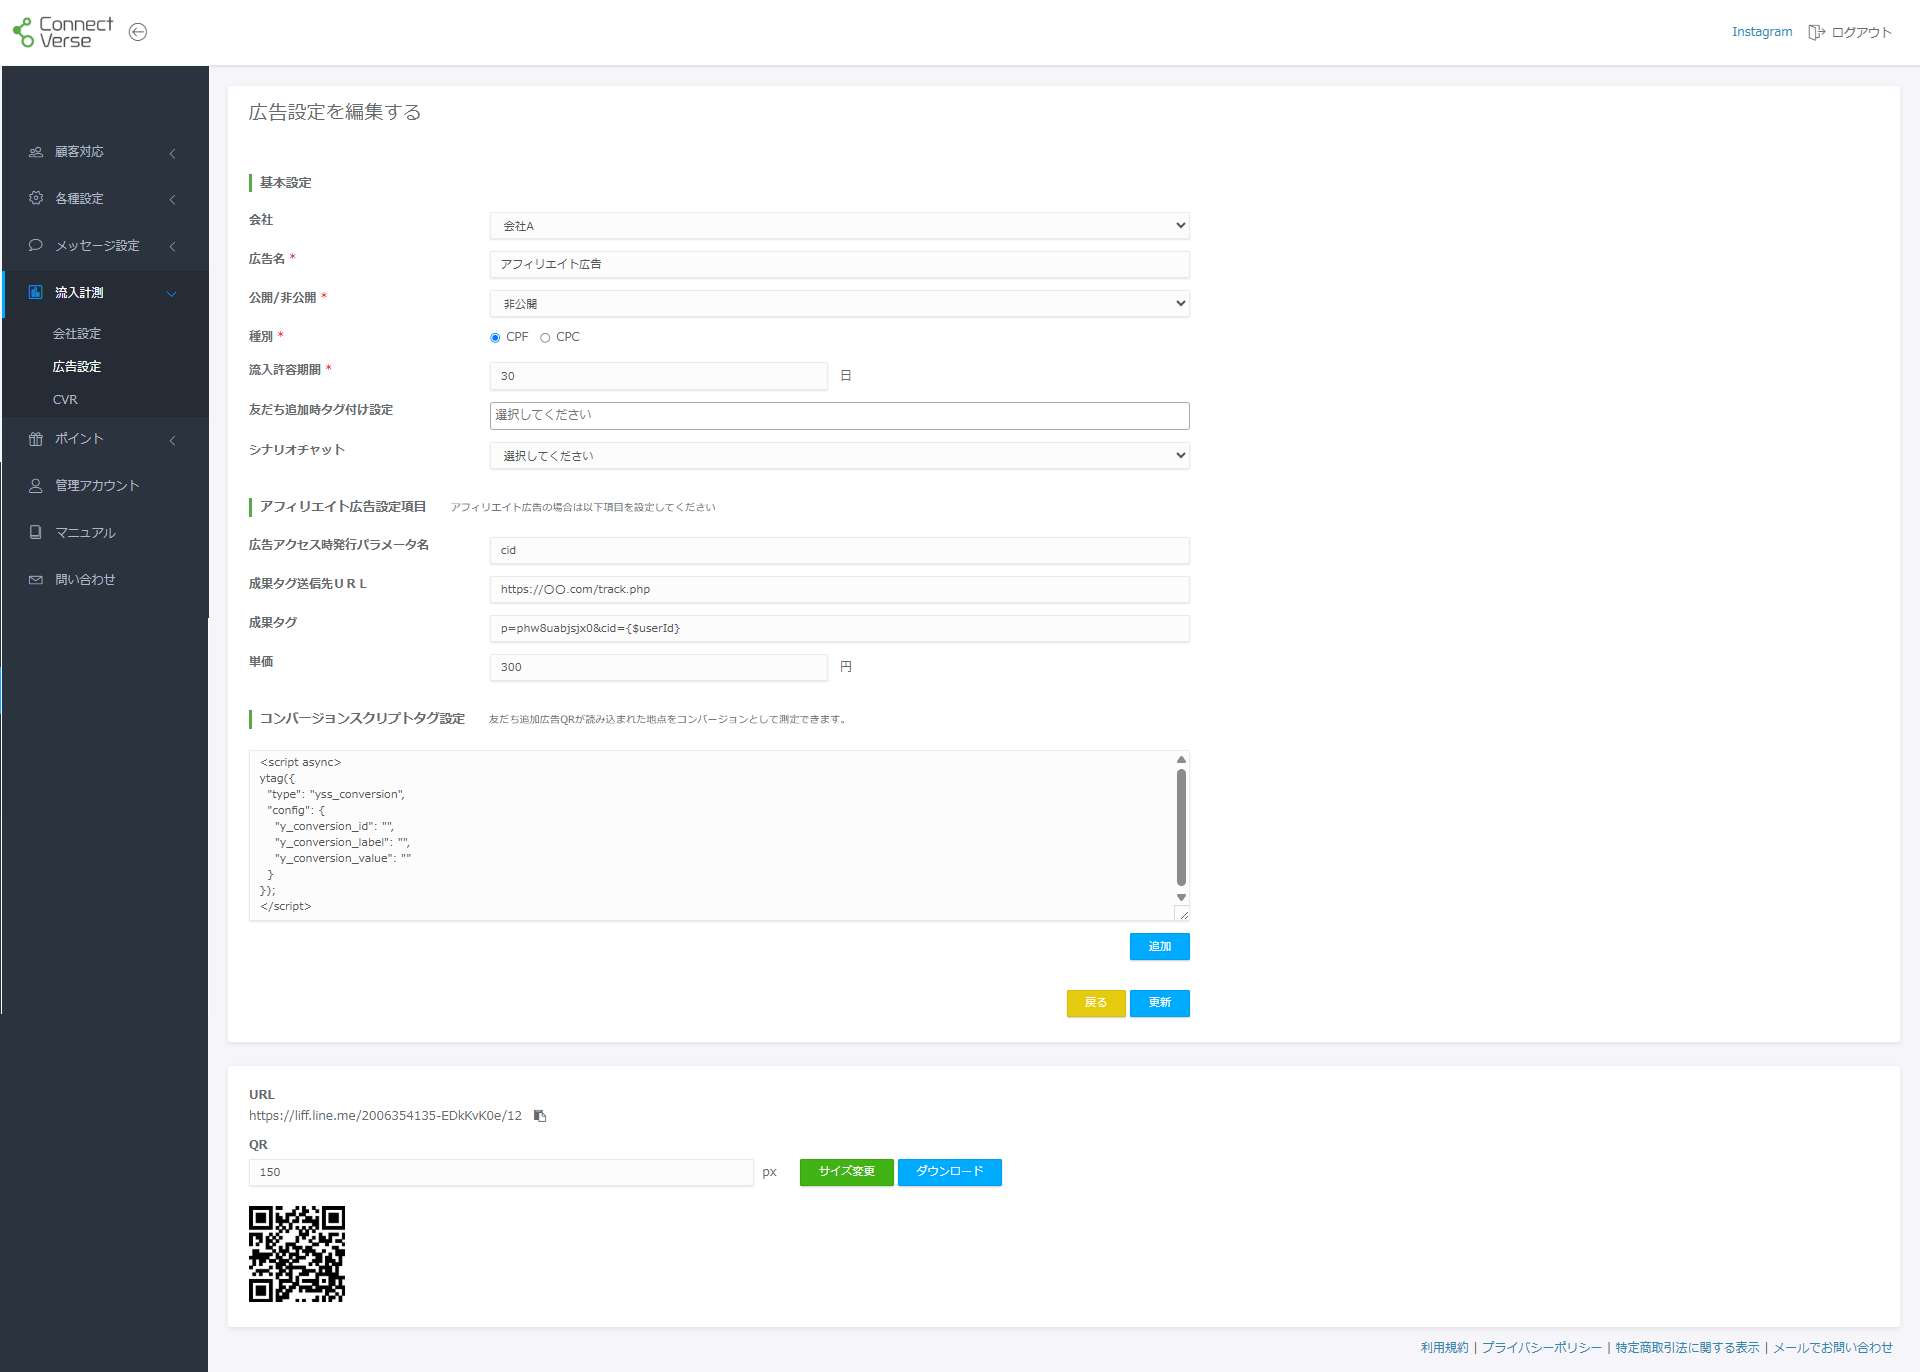Click the logout door icon
This screenshot has width=1920, height=1372.
(1816, 32)
